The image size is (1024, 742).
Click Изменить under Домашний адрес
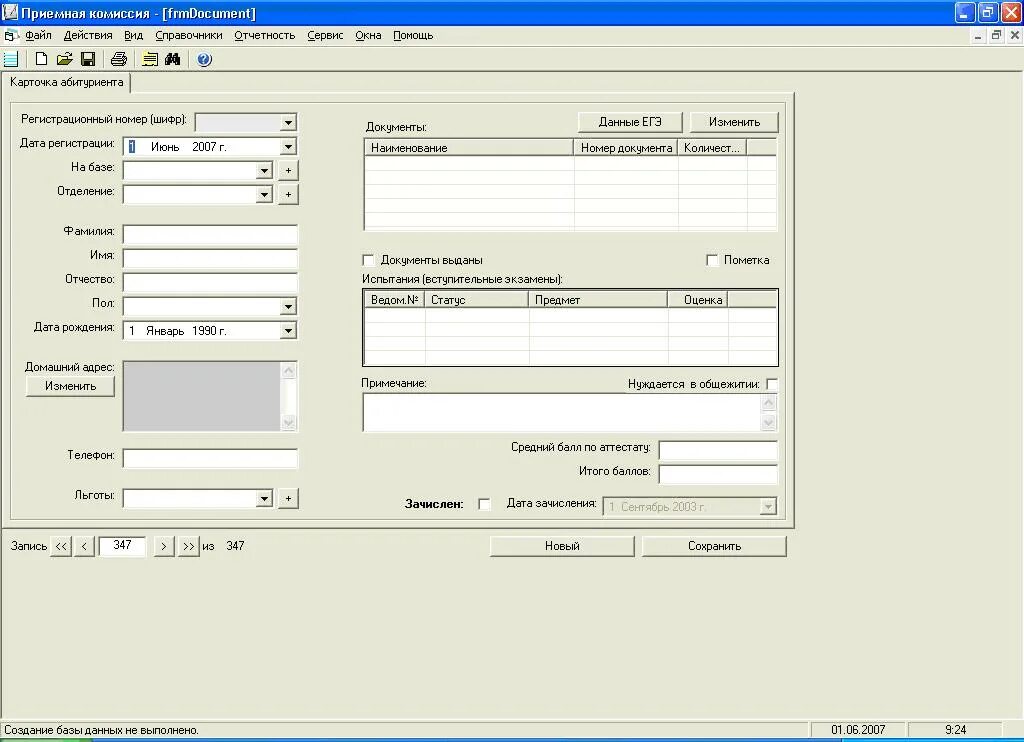click(71, 386)
